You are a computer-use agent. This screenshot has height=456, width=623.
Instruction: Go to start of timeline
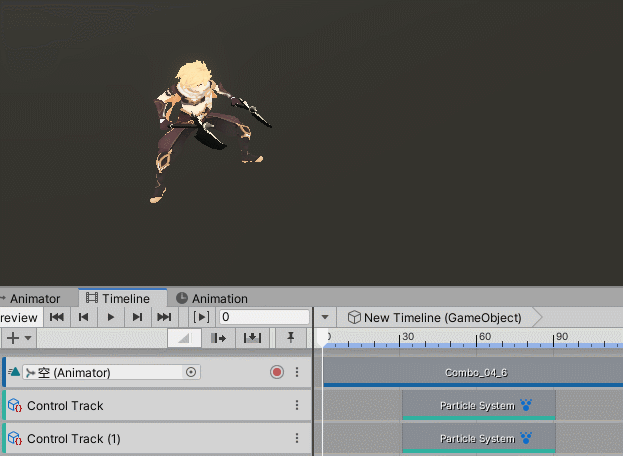tap(56, 317)
